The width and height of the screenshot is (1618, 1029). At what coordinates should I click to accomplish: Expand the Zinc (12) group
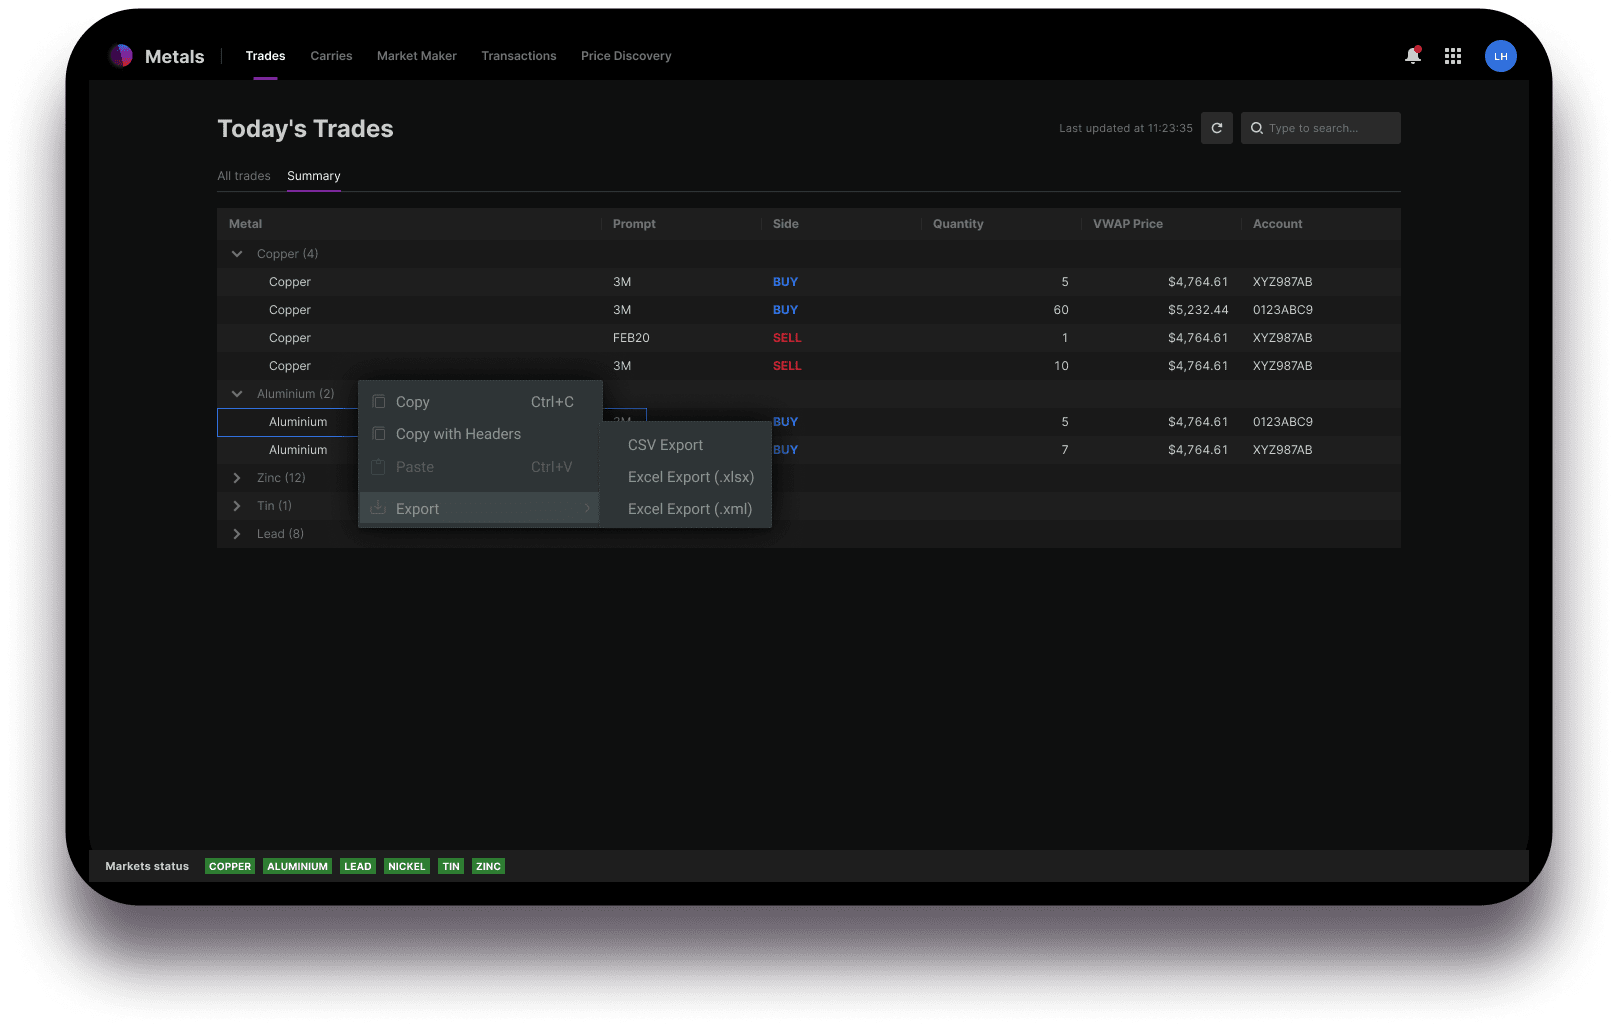237,478
